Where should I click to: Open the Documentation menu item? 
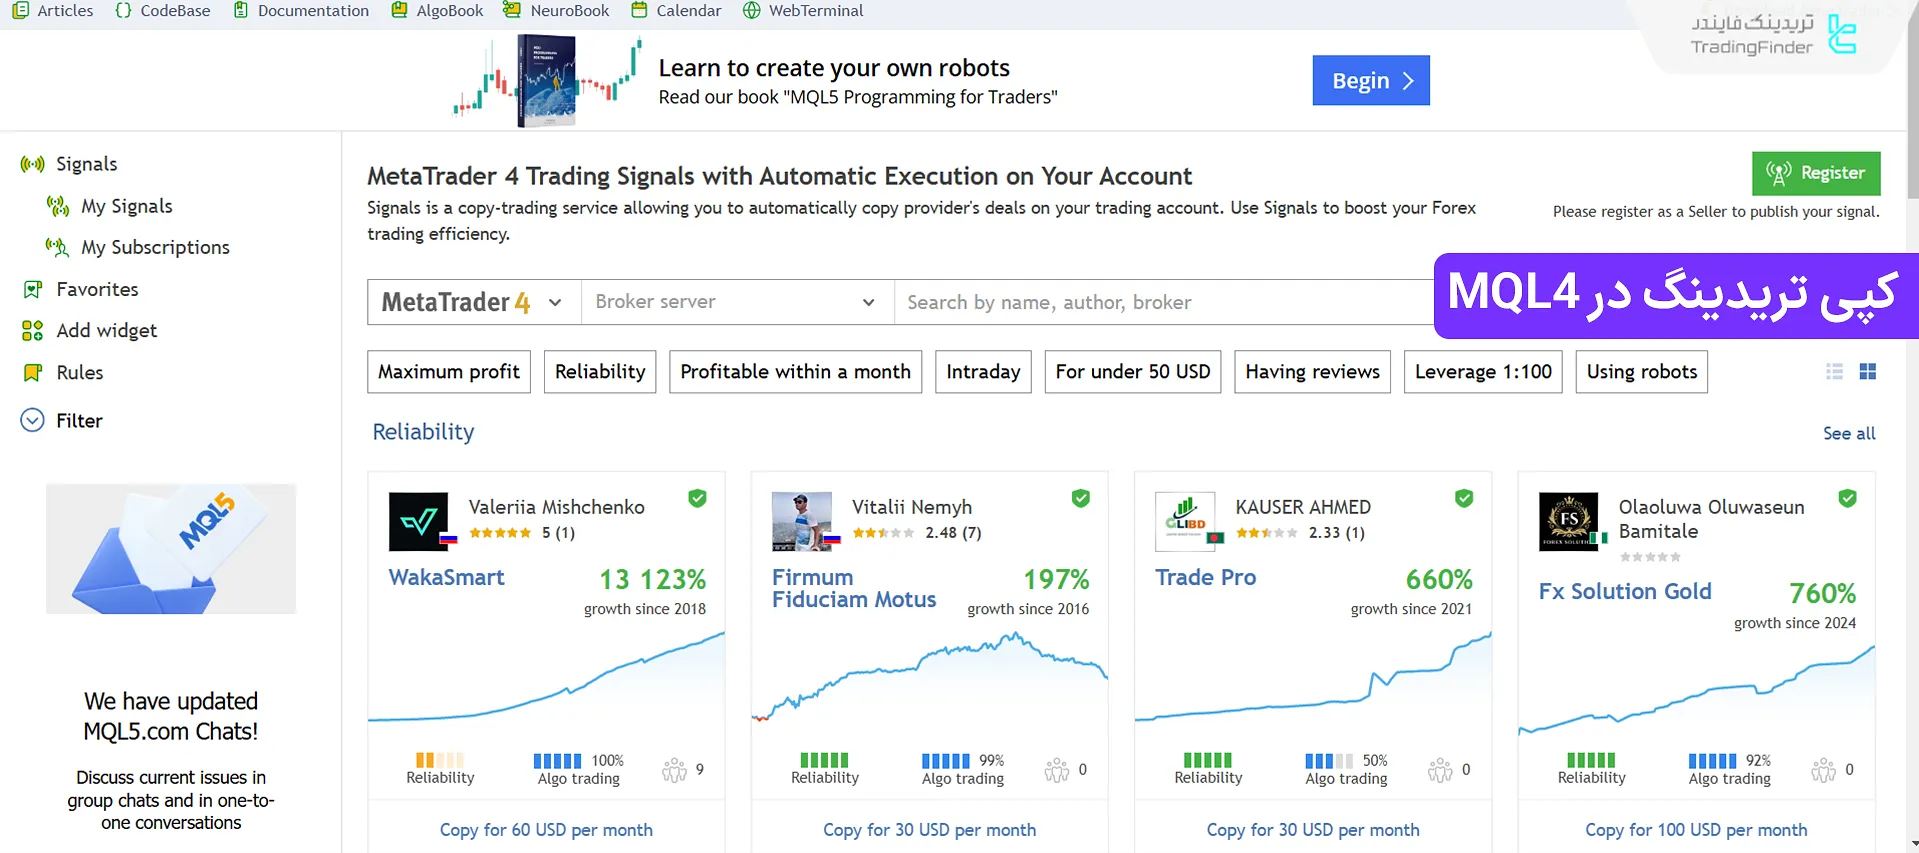(x=301, y=11)
